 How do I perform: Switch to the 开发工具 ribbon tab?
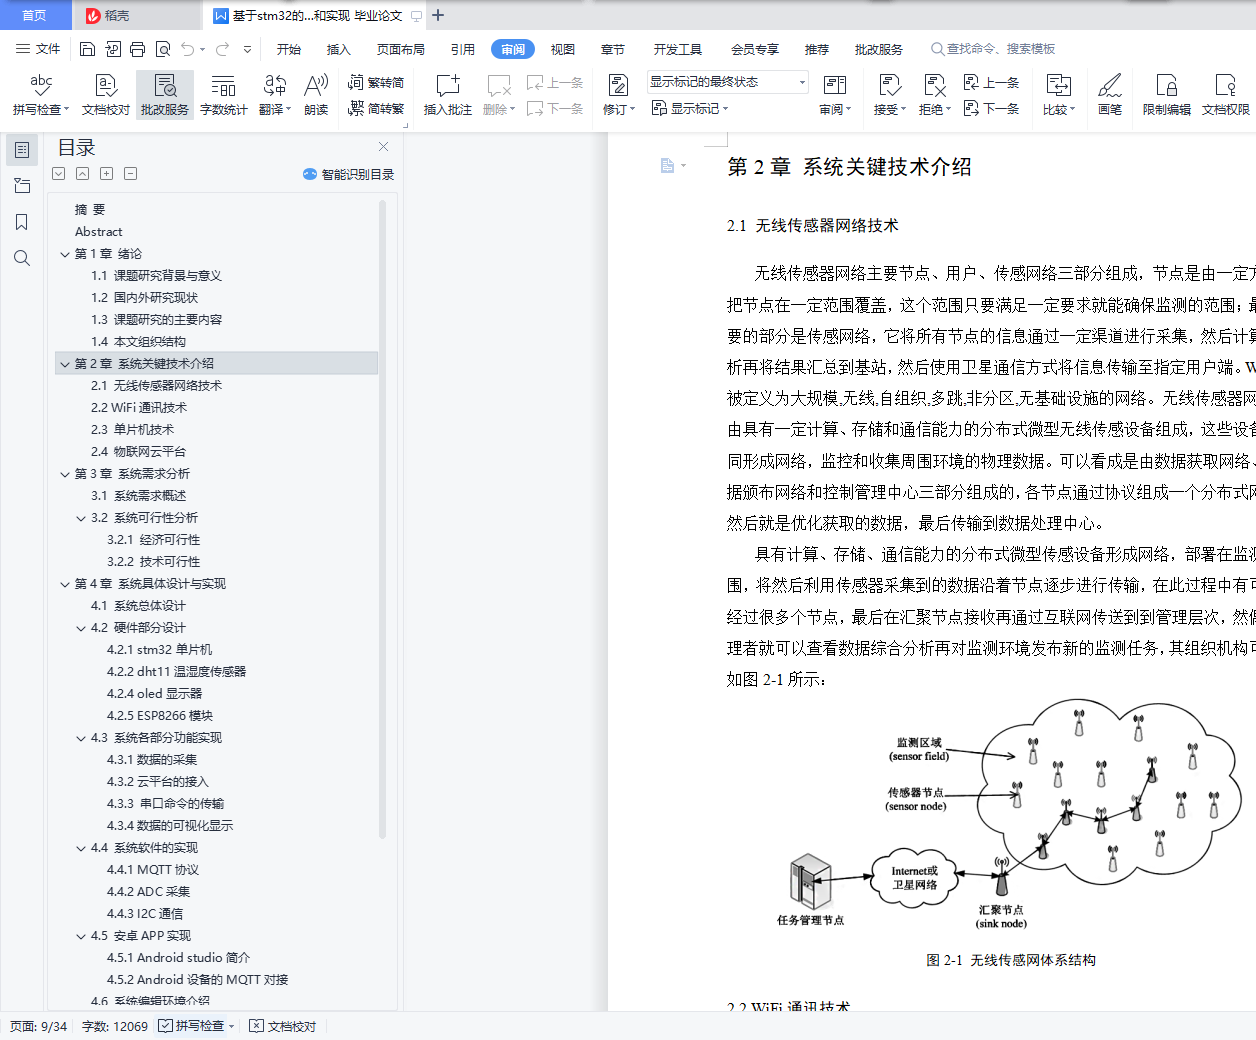coord(678,49)
